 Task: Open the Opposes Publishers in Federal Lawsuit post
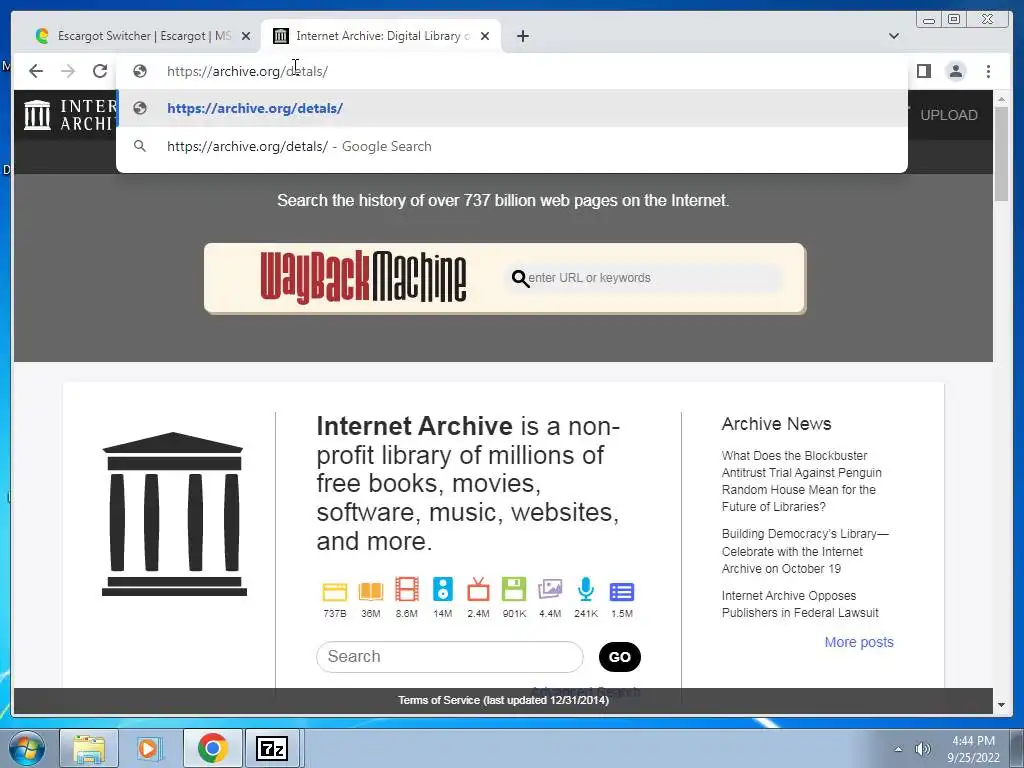coord(799,604)
